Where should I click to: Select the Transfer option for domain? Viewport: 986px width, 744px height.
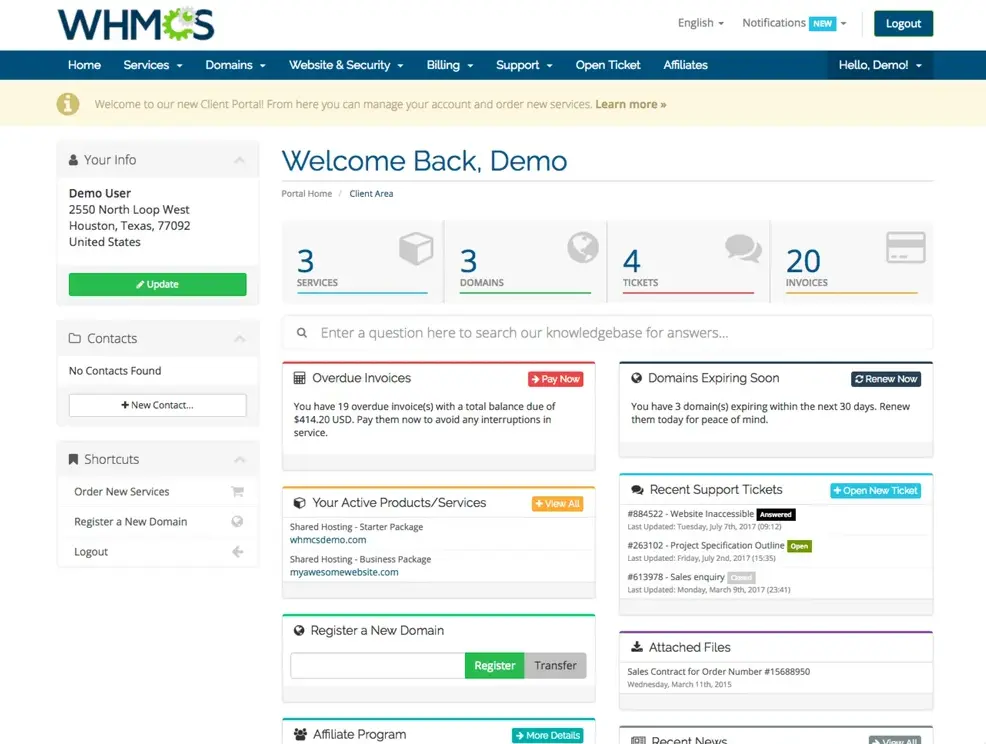[x=555, y=666]
